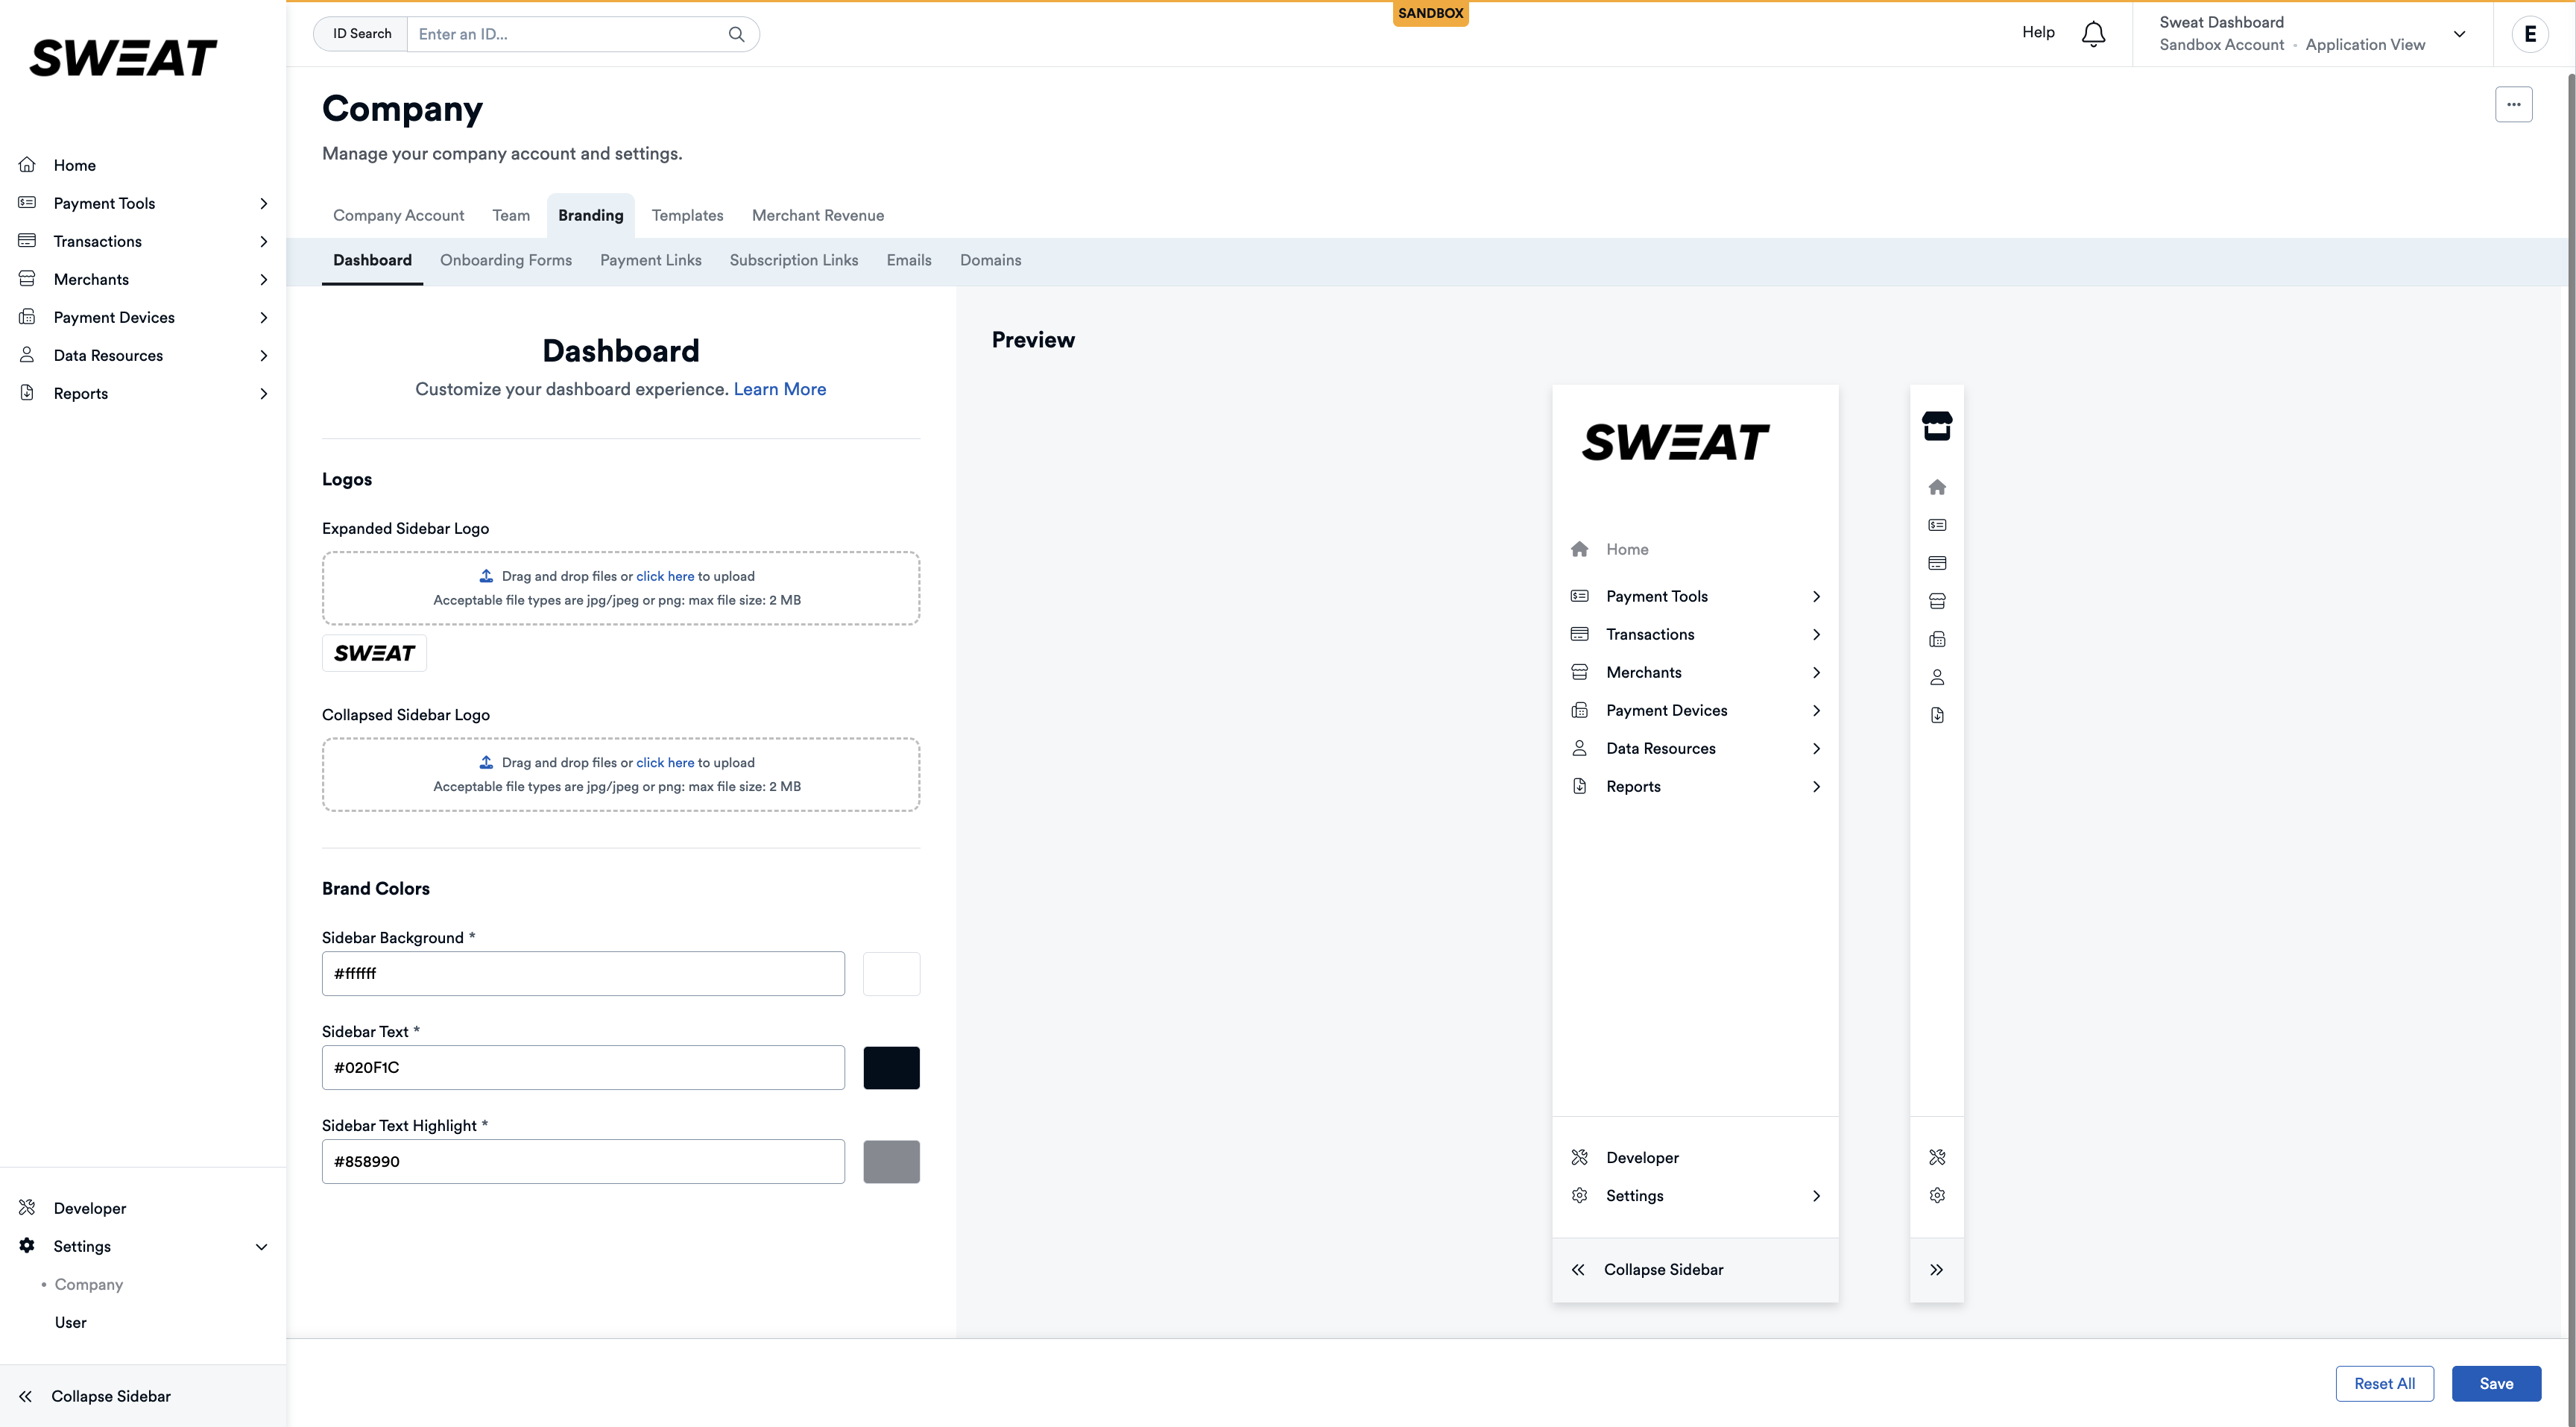This screenshot has height=1427, width=2576.
Task: Click the Developer tools icon in sidebar
Action: (27, 1207)
